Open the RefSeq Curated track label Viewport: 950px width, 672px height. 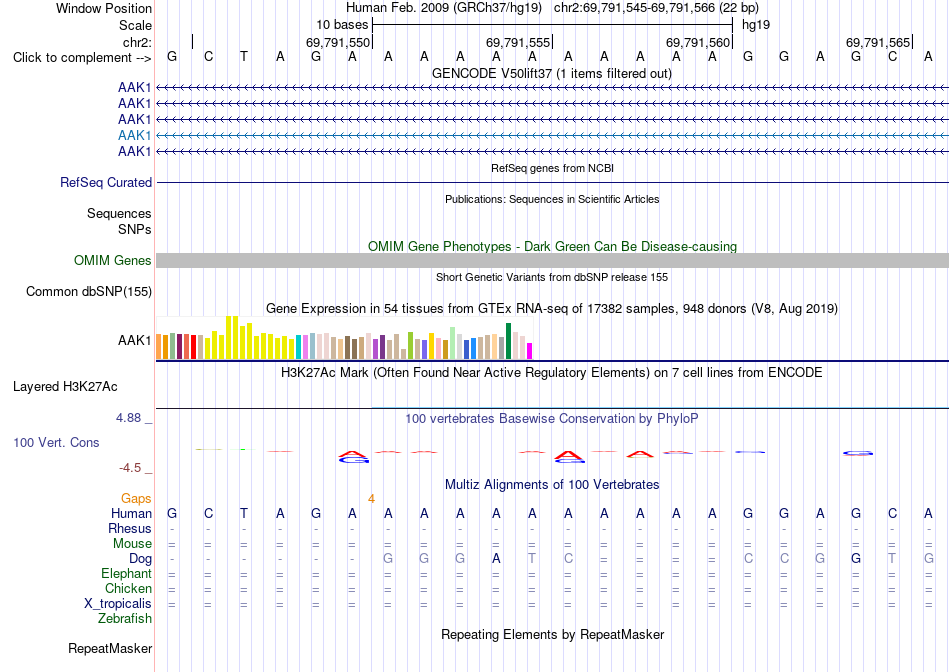(x=106, y=182)
